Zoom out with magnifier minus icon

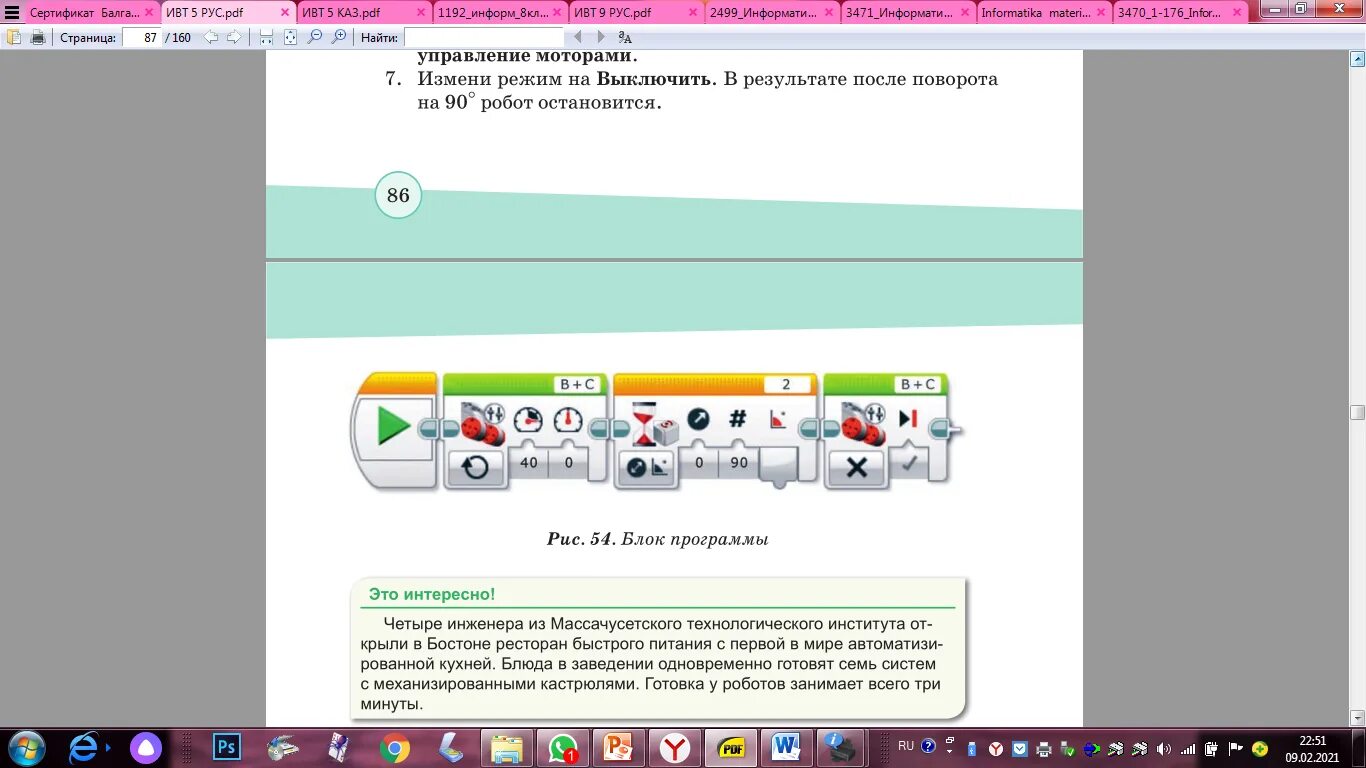tap(315, 37)
